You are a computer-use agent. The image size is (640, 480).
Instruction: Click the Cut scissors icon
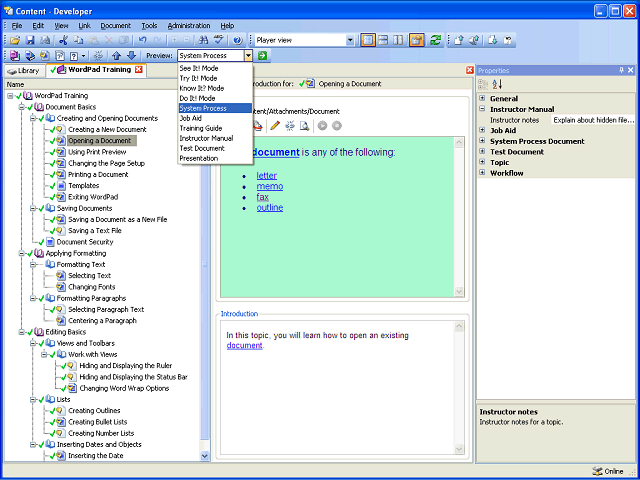(63, 40)
